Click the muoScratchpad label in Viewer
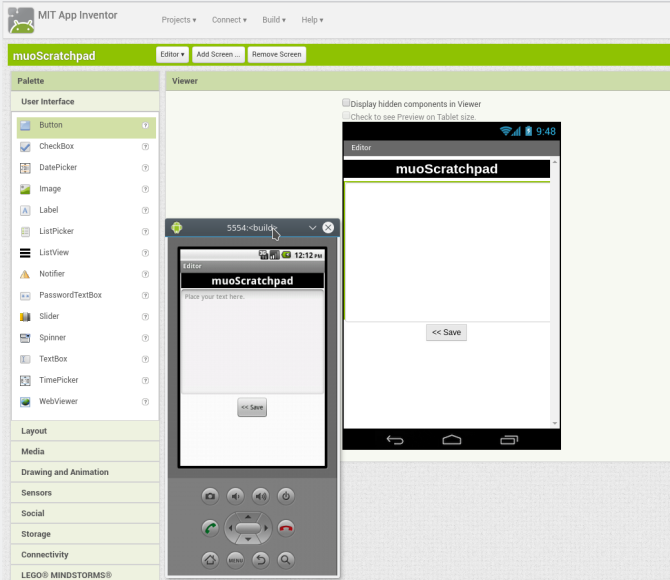This screenshot has height=580, width=670. tap(447, 169)
